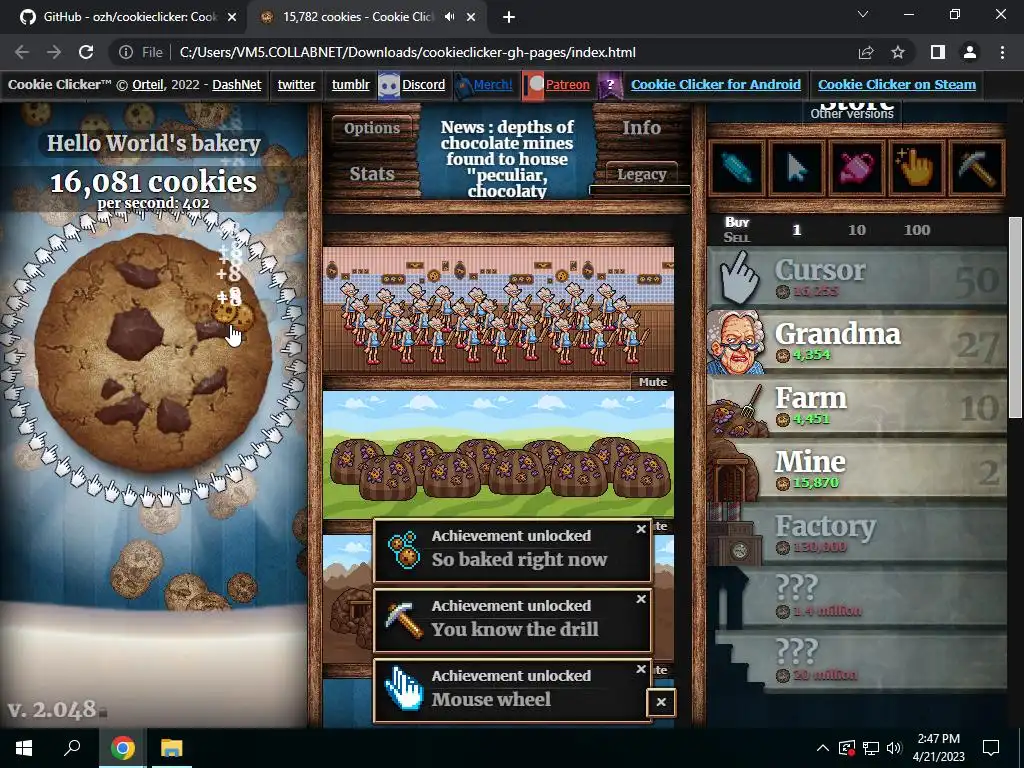Share this page icon

[866, 52]
